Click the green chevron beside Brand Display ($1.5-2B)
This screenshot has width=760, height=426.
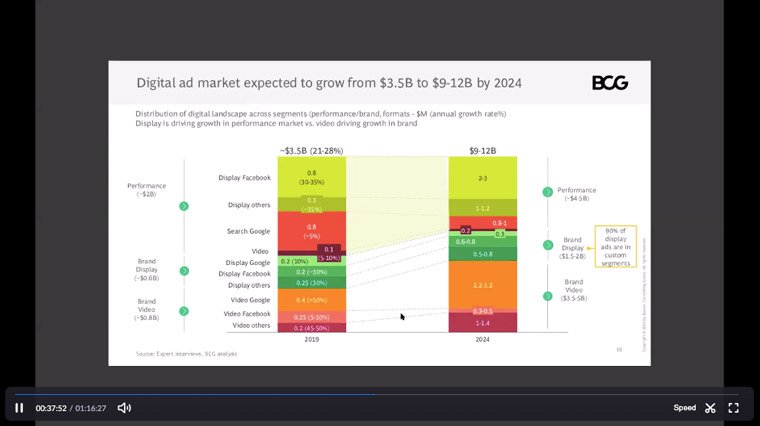click(548, 245)
